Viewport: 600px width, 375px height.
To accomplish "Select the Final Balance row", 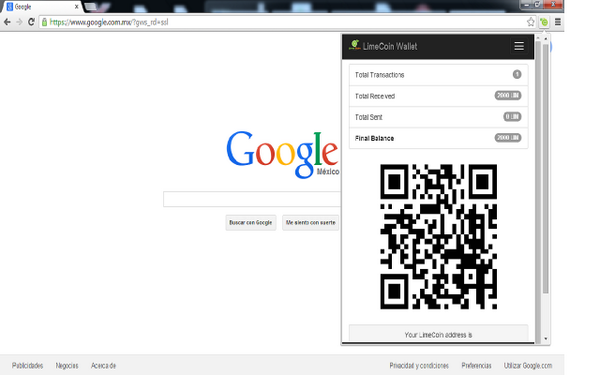I will point(439,138).
